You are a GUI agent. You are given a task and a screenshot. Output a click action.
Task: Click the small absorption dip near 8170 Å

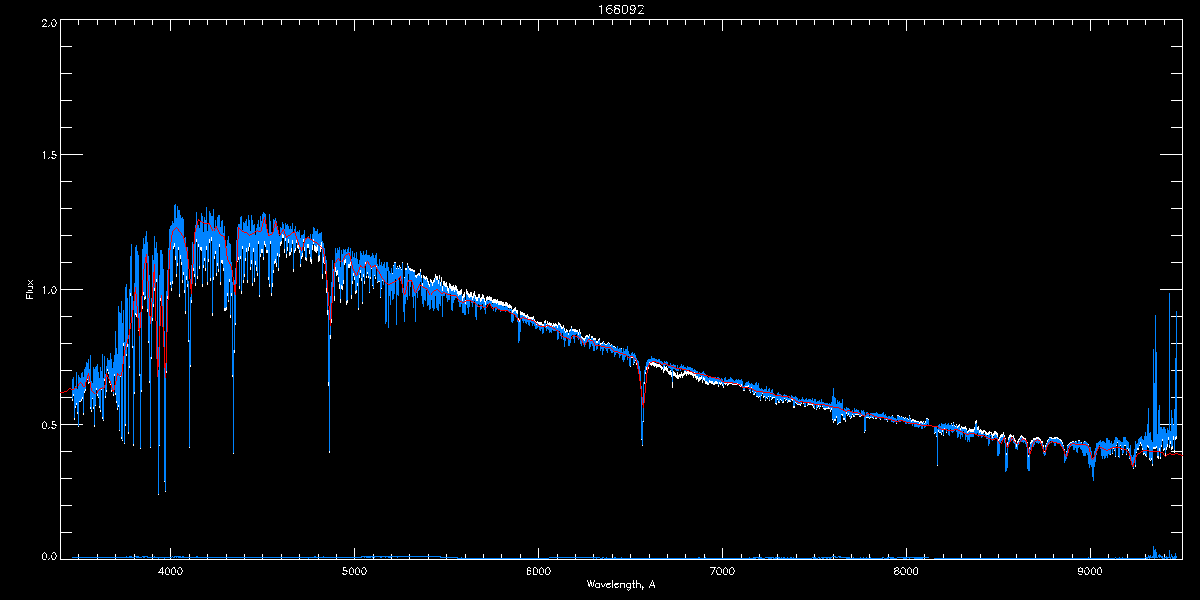[x=937, y=448]
